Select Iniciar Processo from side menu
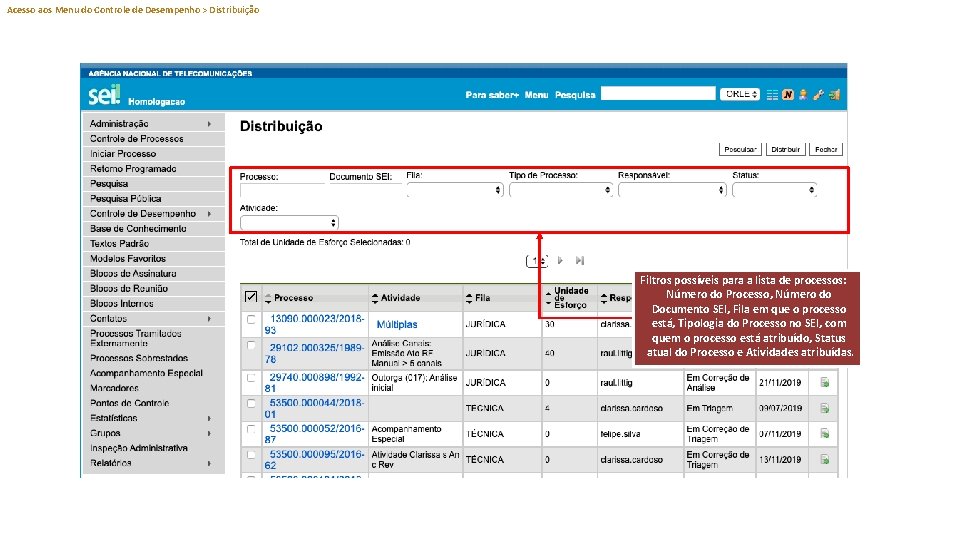 pos(154,154)
